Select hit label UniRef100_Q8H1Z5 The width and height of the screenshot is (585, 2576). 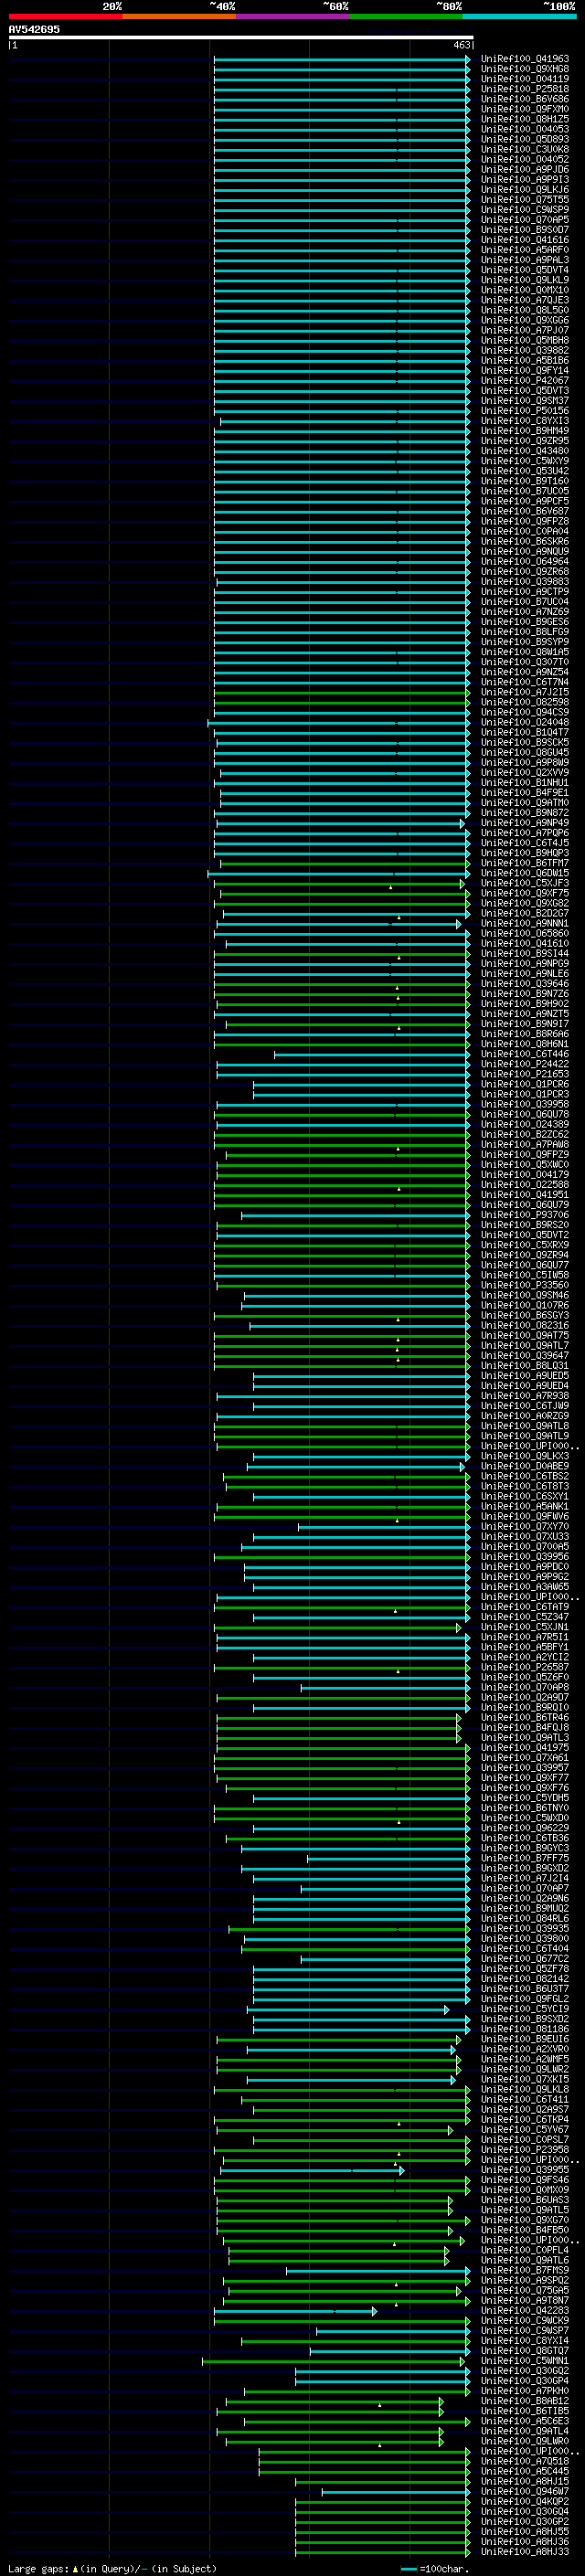(524, 119)
